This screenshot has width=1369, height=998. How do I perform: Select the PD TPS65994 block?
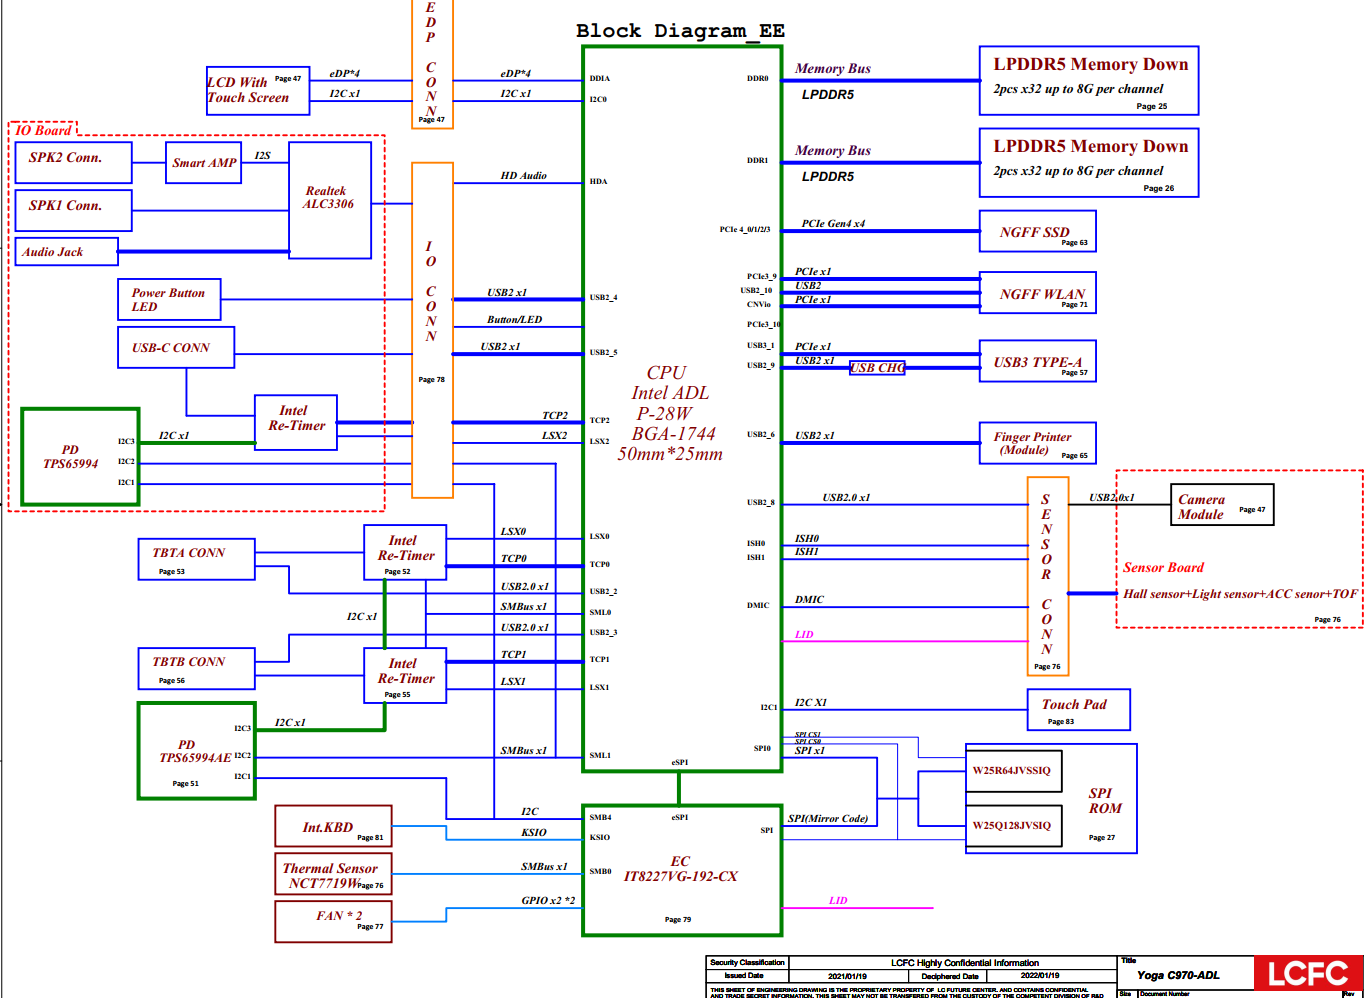click(x=80, y=457)
